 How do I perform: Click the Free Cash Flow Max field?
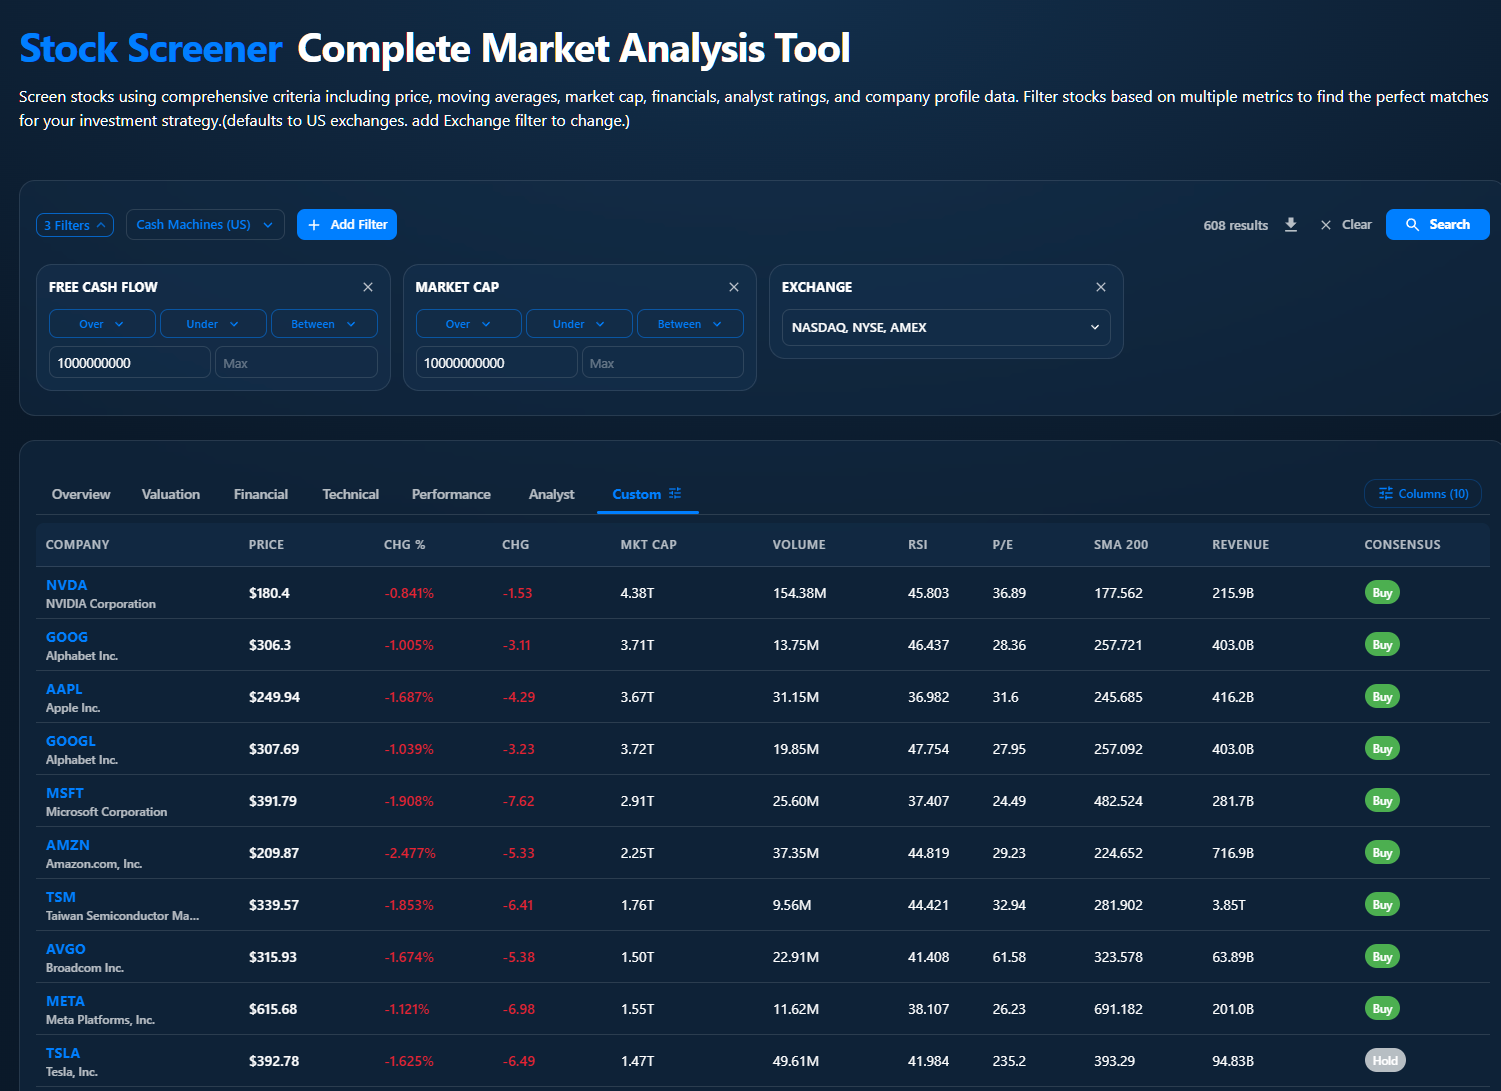tap(296, 362)
